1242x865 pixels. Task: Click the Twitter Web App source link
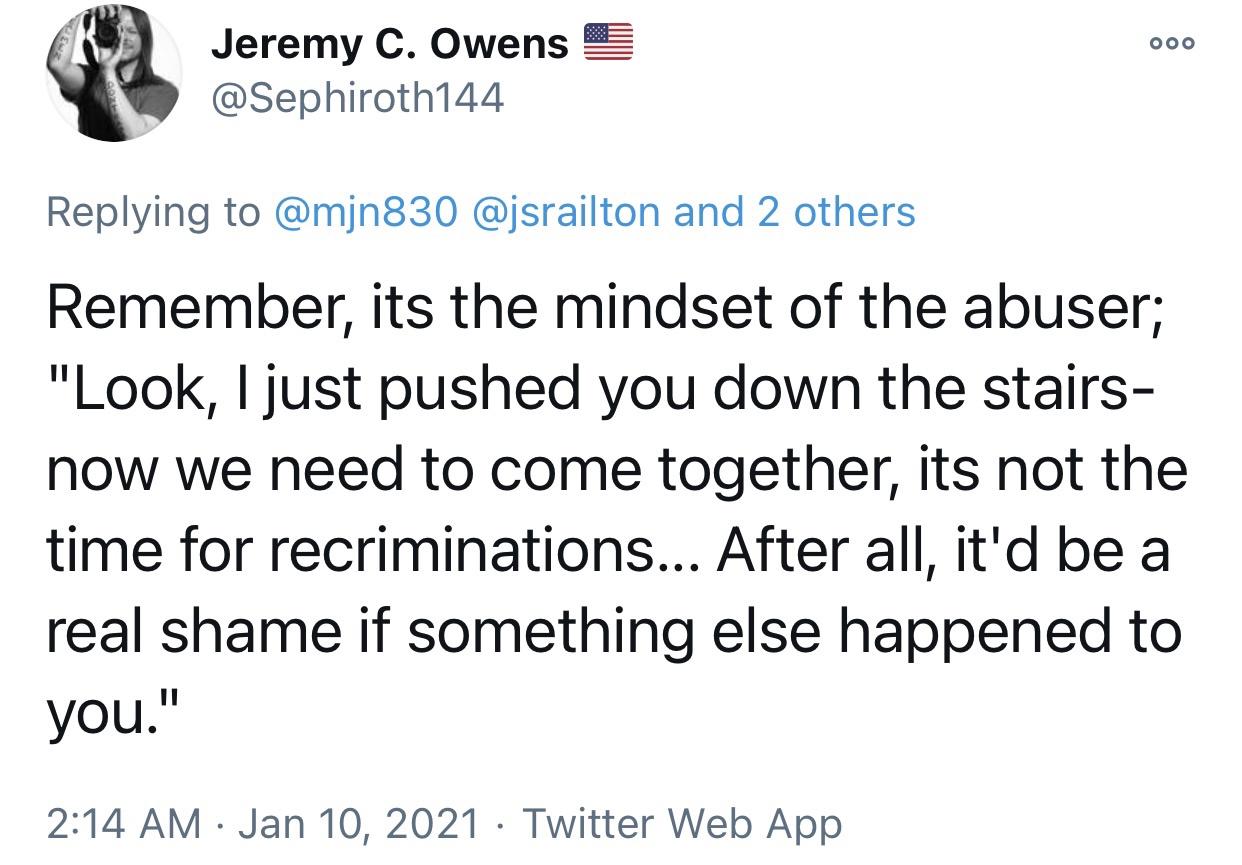click(x=682, y=823)
